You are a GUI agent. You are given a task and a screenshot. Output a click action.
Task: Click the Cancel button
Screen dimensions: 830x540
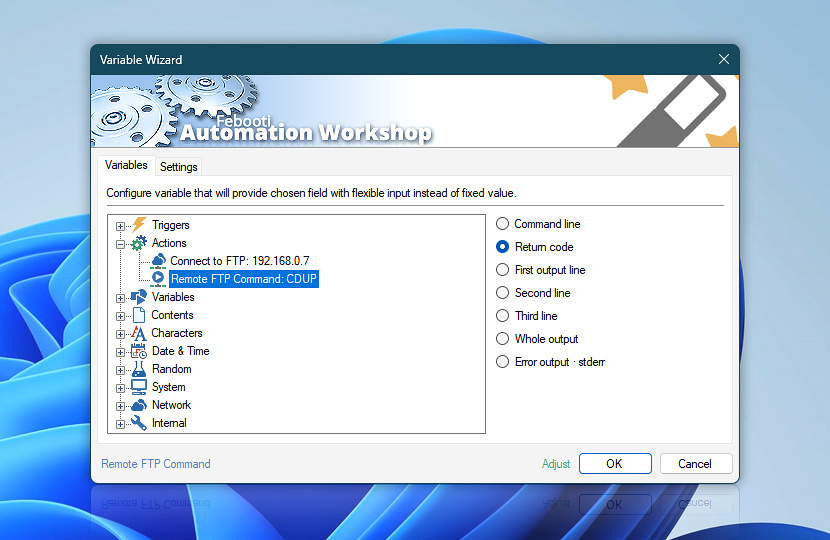click(696, 464)
